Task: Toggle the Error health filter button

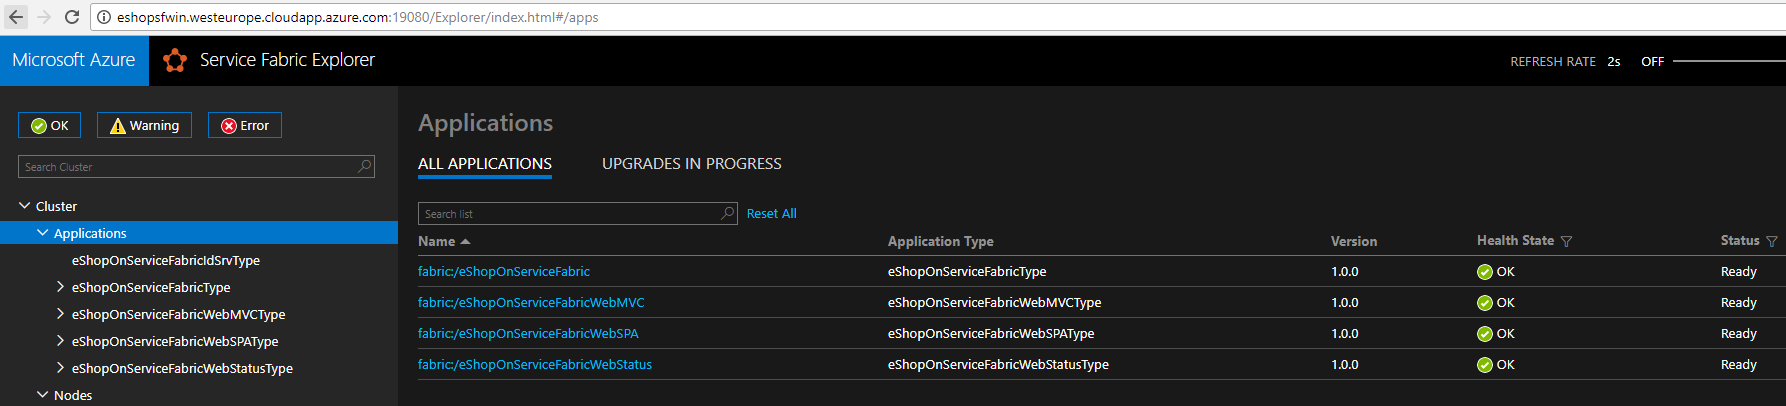Action: point(245,125)
